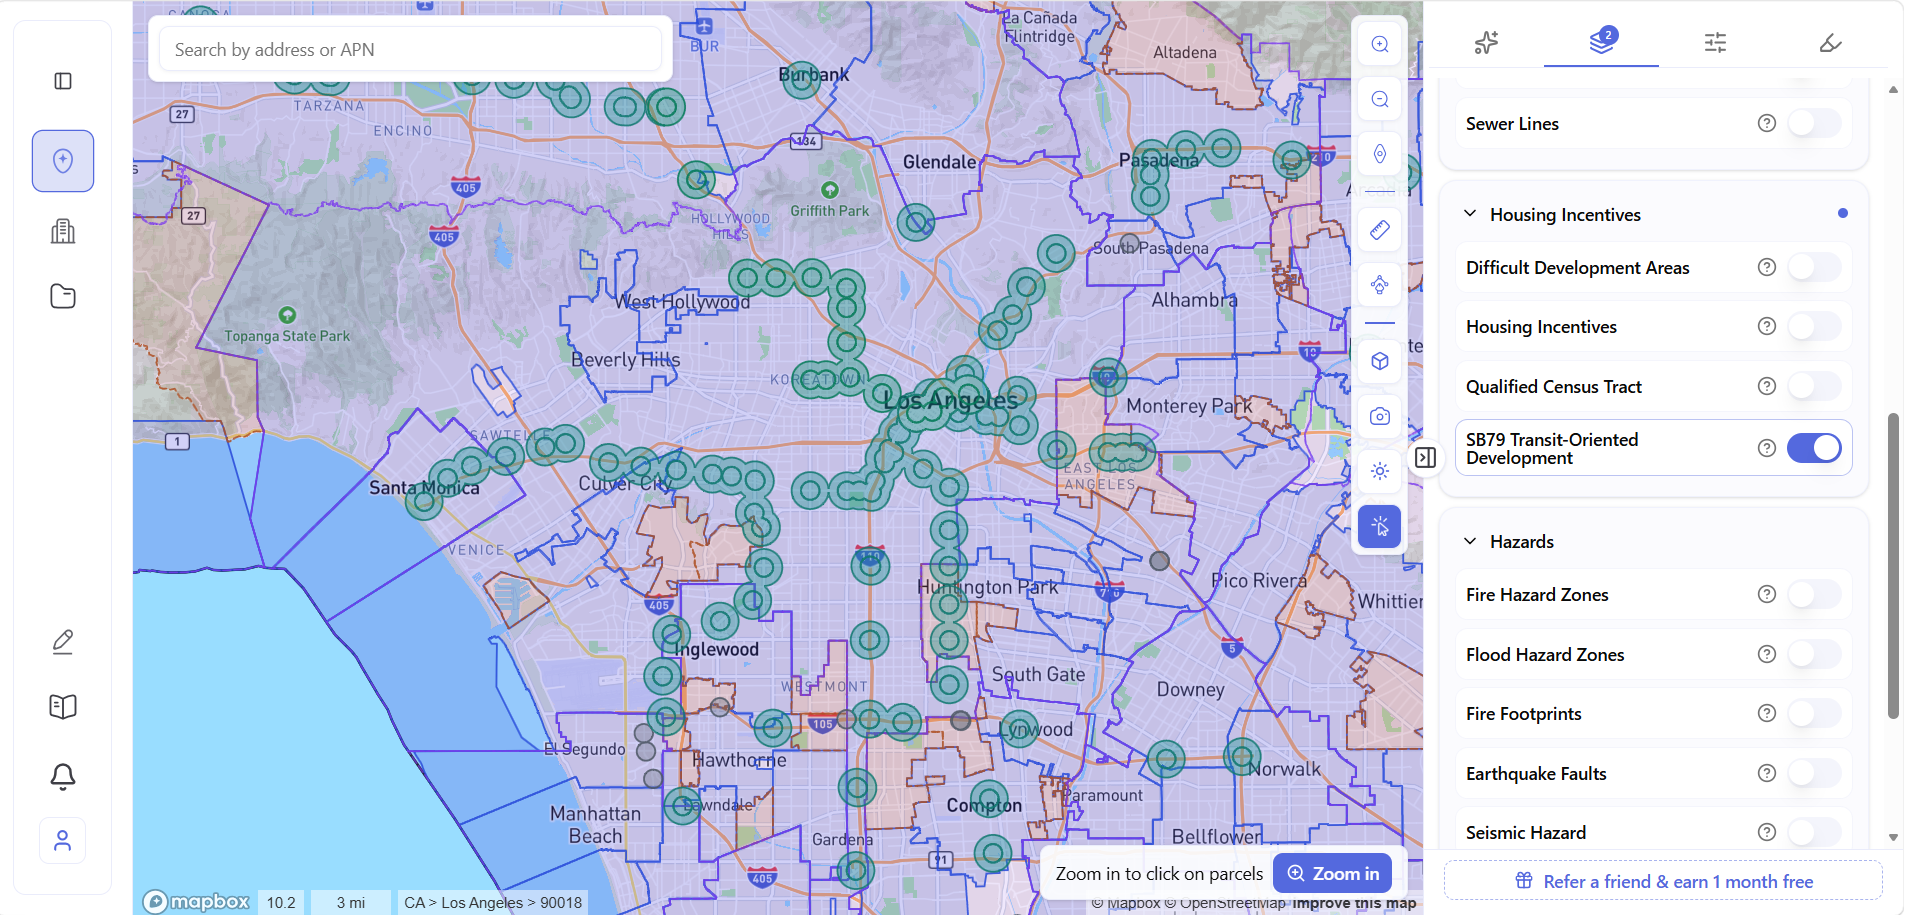Click the Search by address or APN field
Image resolution: width=1907 pixels, height=915 pixels.
[x=410, y=49]
